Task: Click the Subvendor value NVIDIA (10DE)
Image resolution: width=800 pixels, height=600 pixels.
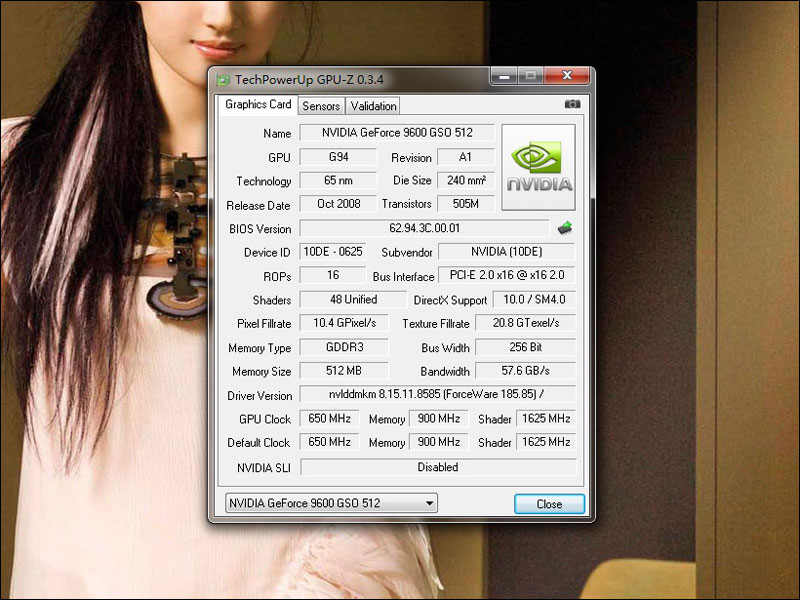Action: coord(507,252)
